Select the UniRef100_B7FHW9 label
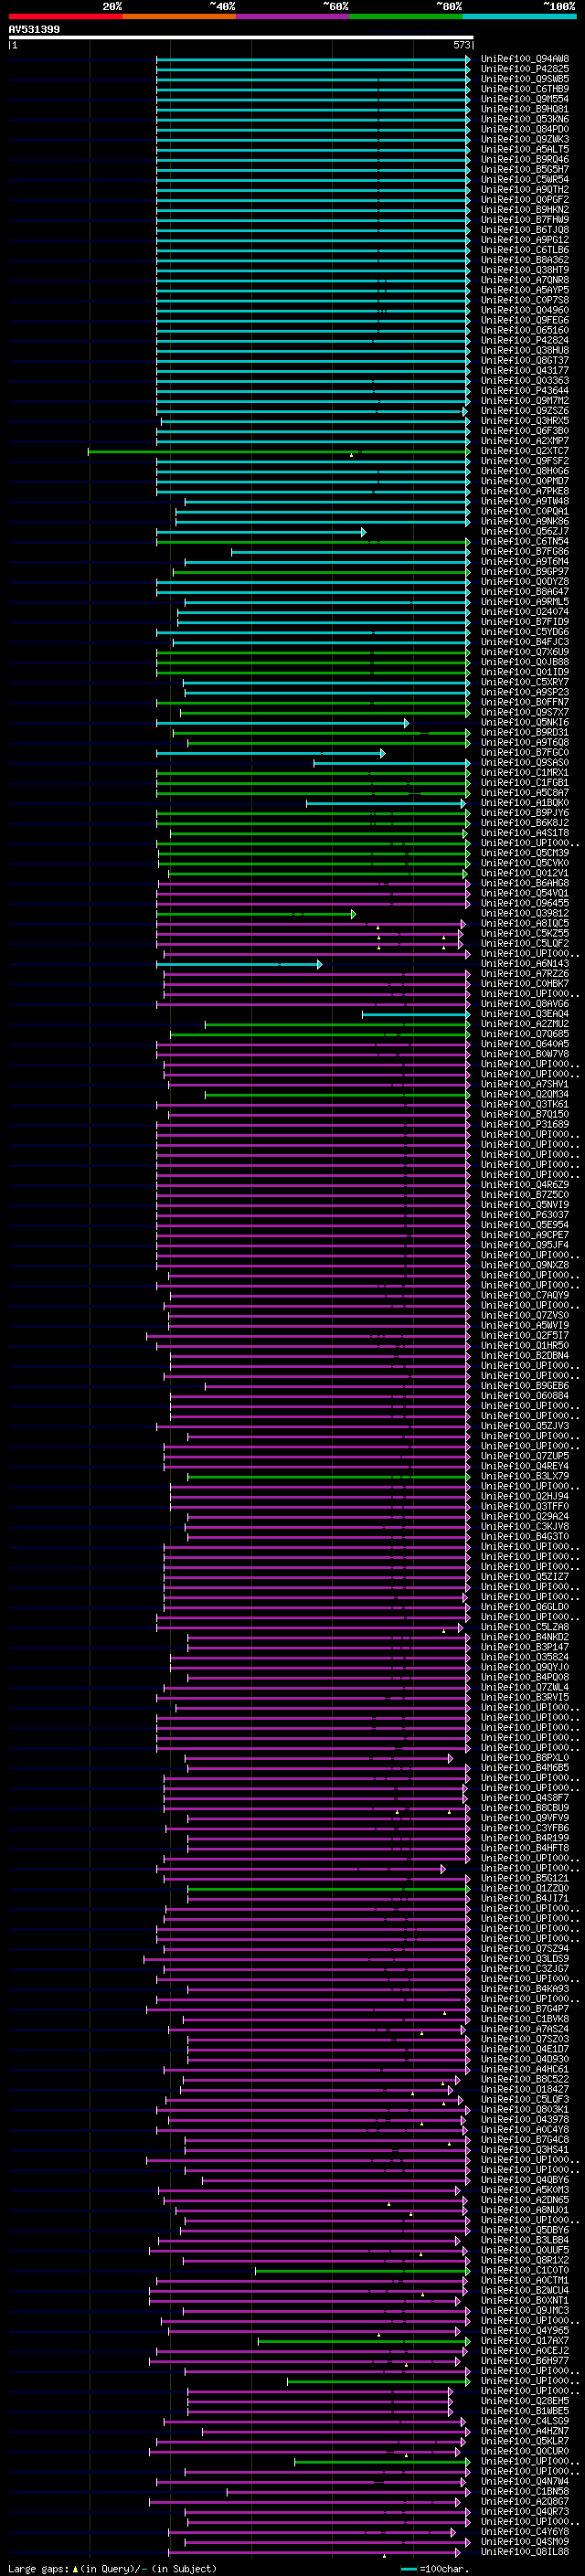The image size is (585, 2576). point(525,219)
